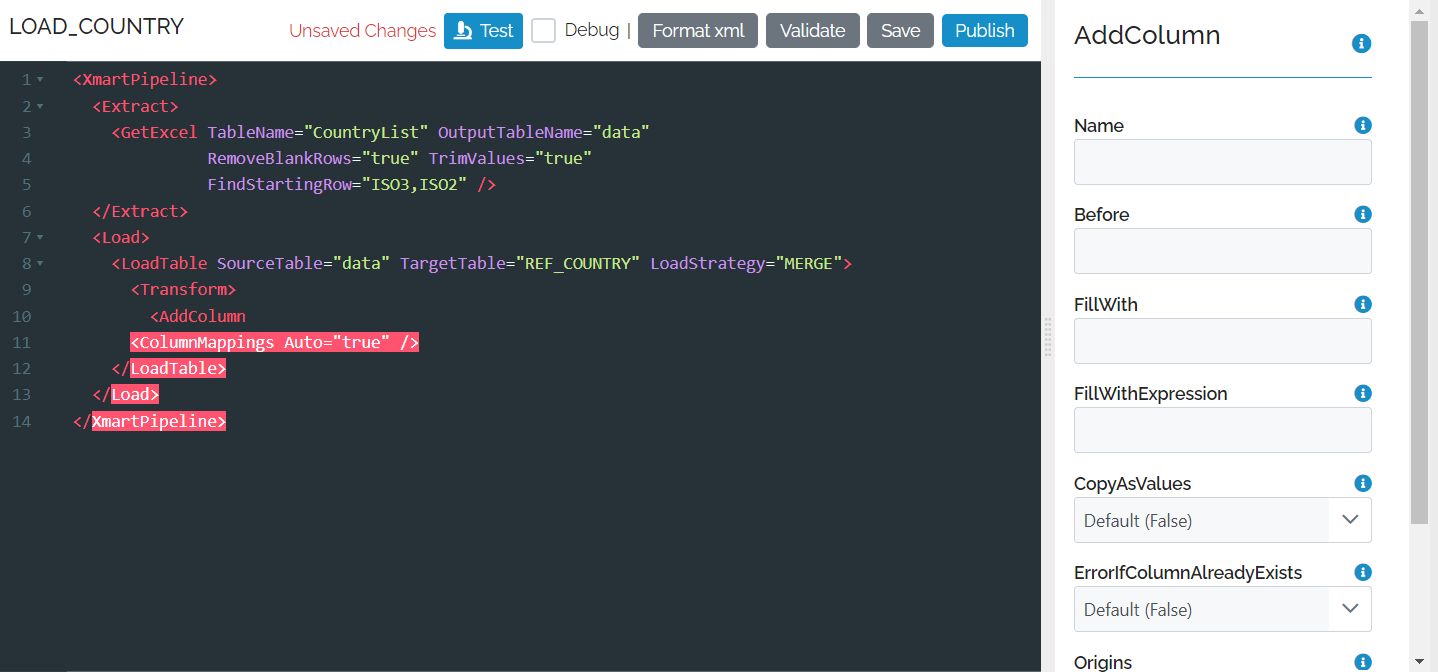Show info for FillWithExpression field
This screenshot has width=1438, height=672.
[x=1362, y=394]
